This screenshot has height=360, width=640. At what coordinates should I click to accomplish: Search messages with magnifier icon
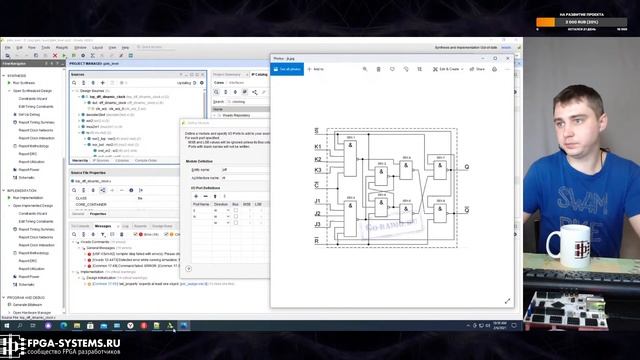coord(74,234)
